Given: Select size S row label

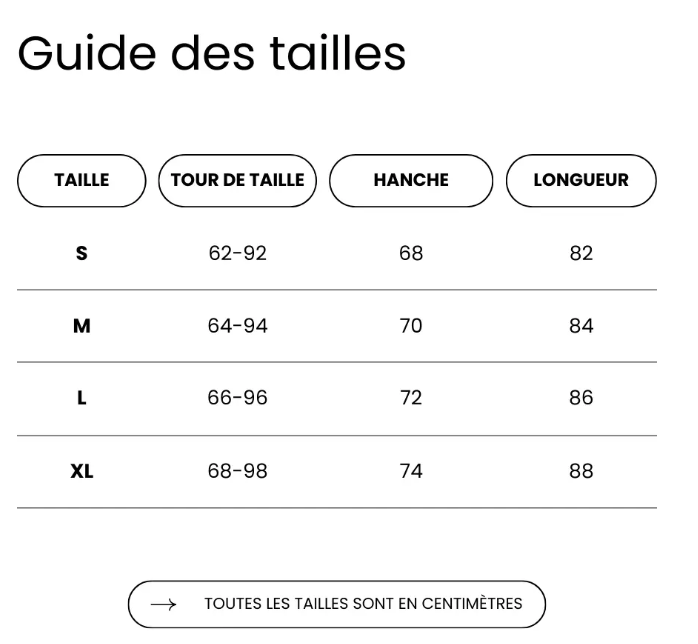Looking at the screenshot, I should click(x=81, y=254).
